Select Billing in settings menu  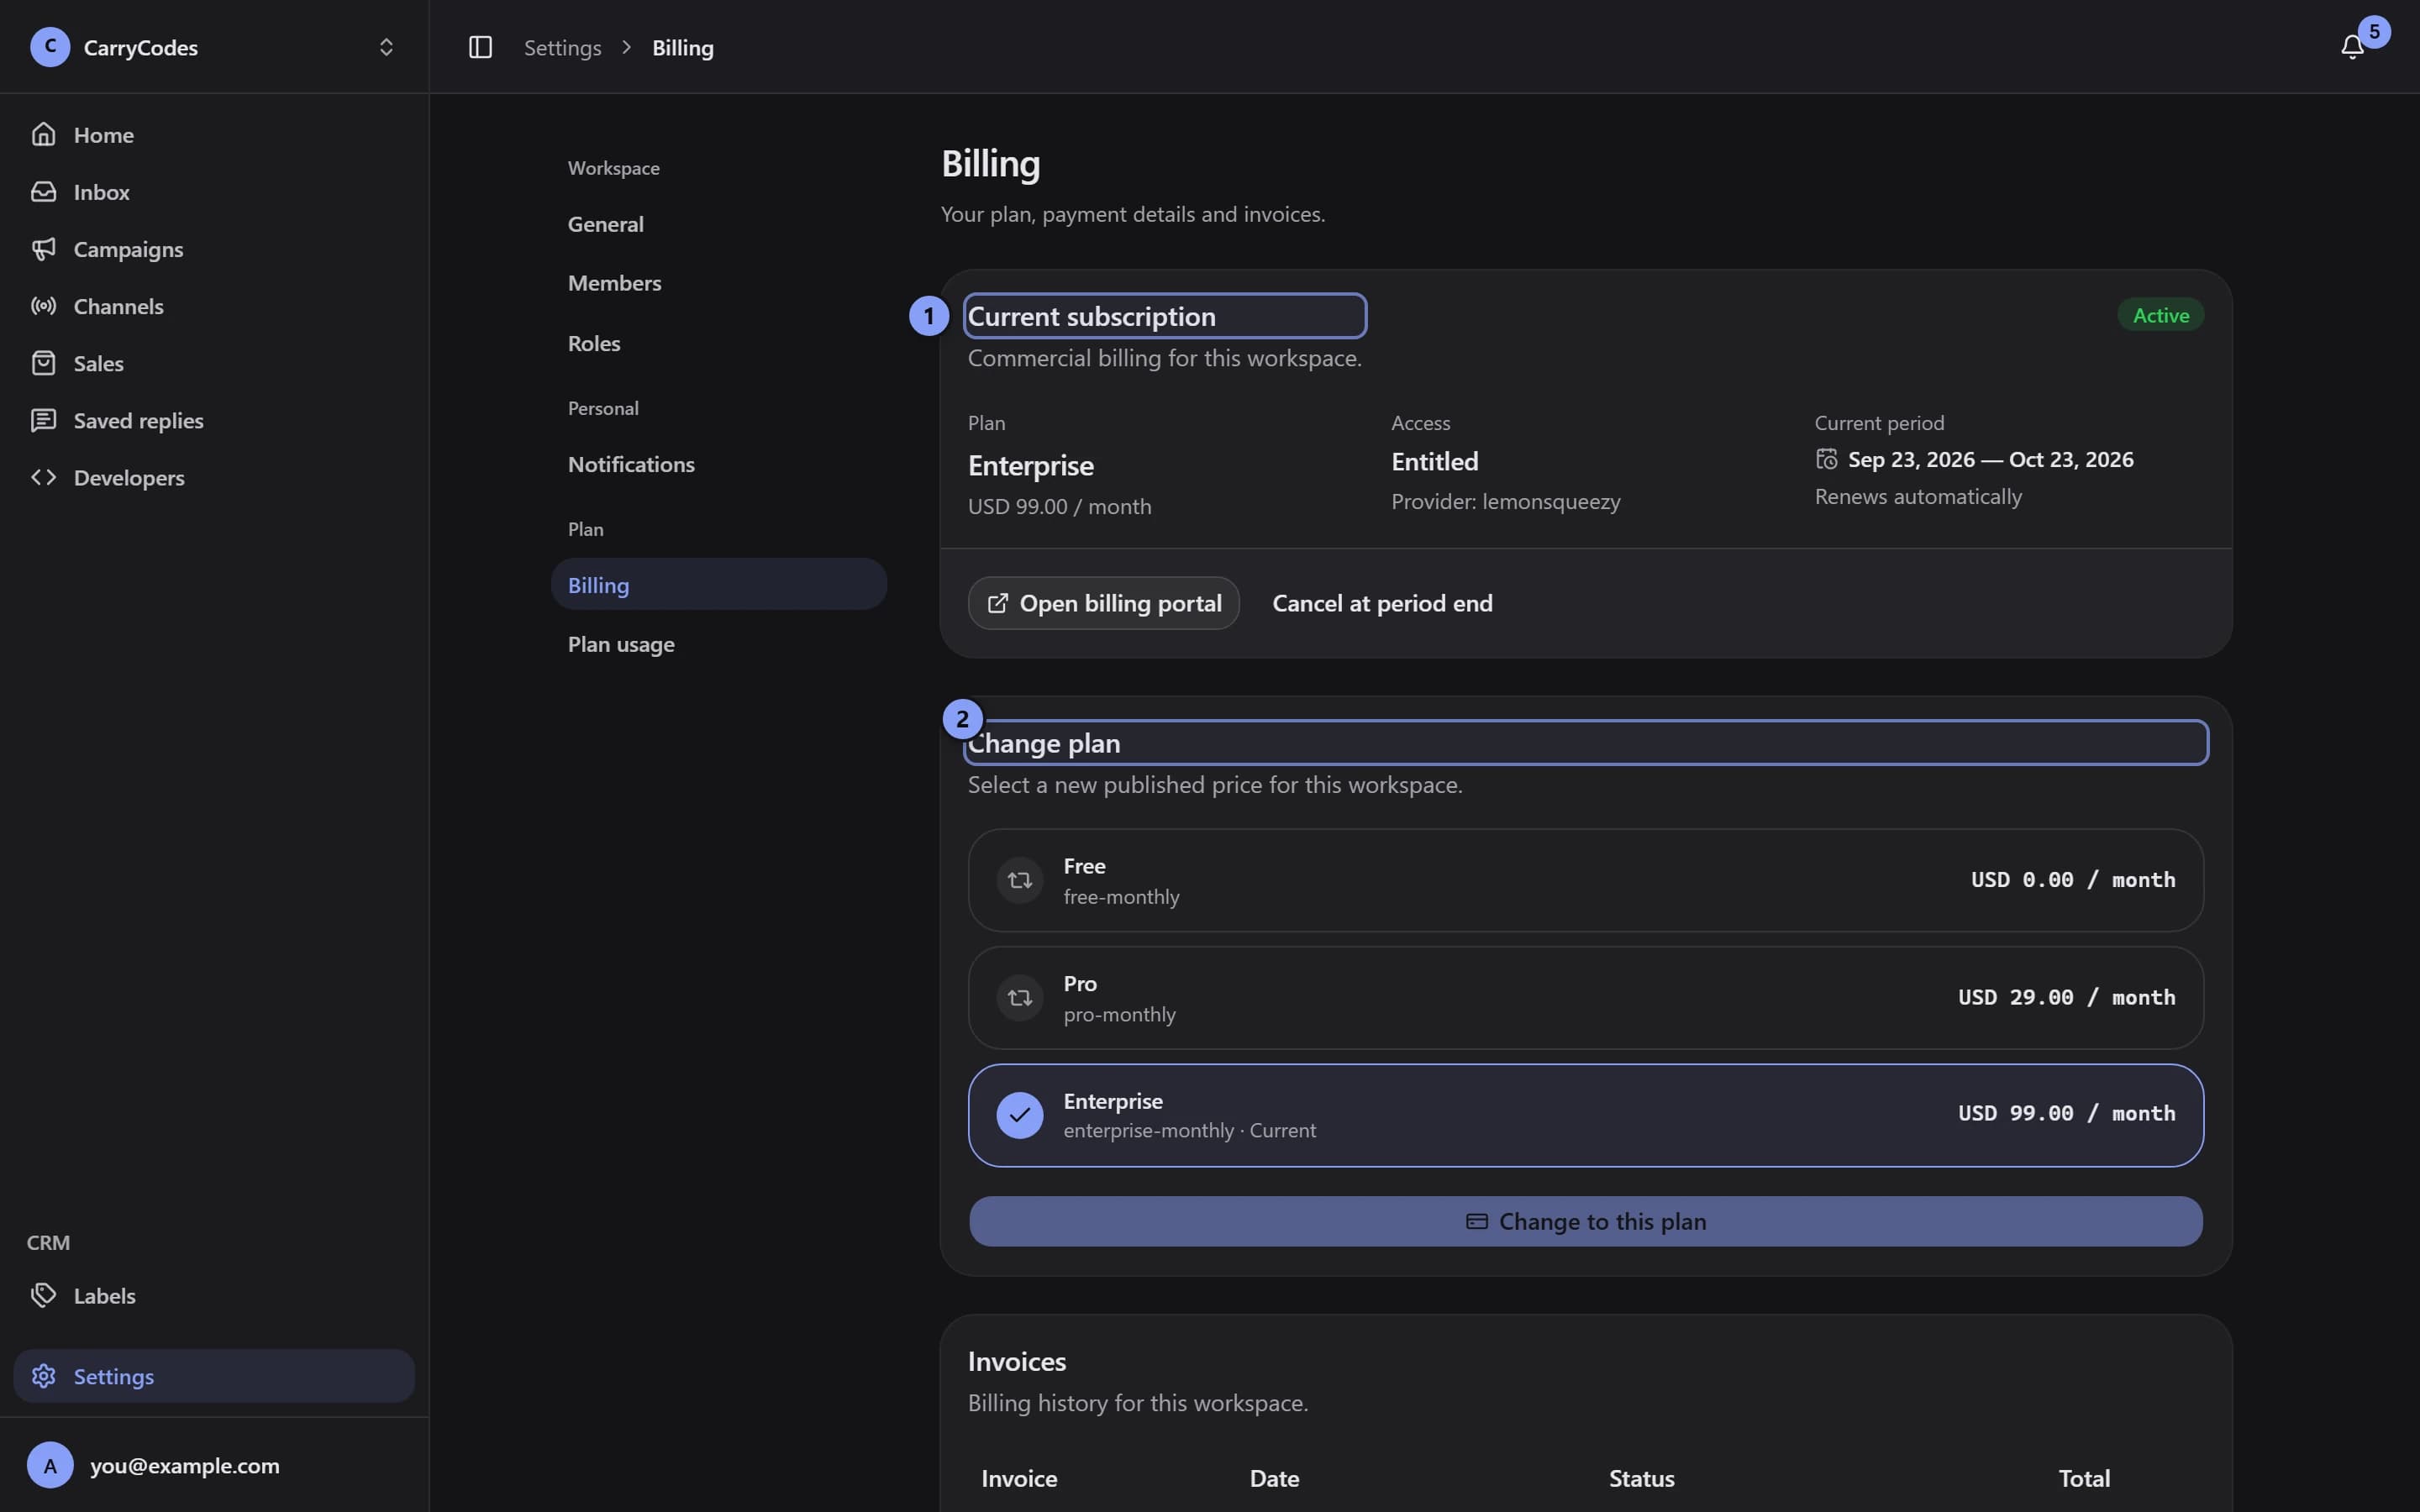pos(718,585)
